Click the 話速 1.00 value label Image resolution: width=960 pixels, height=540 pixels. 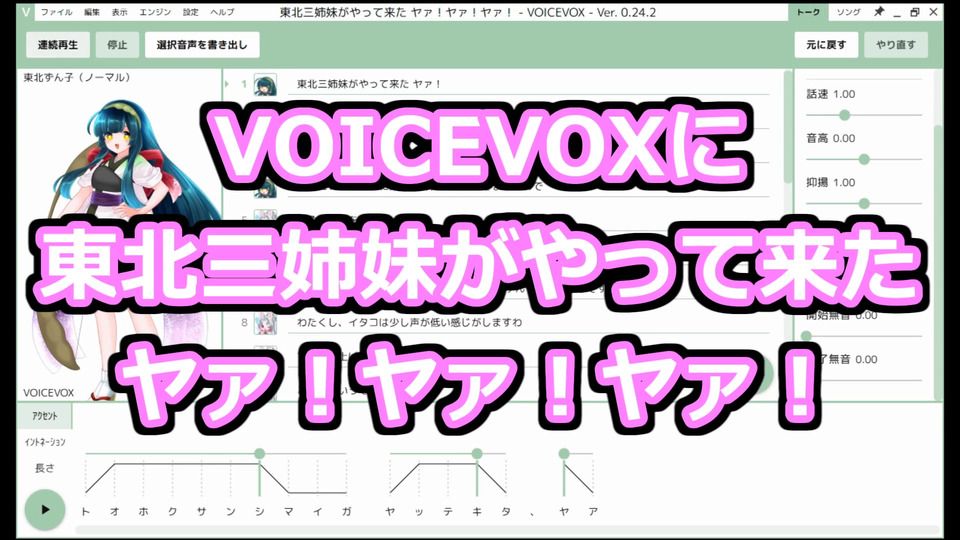tap(831, 94)
